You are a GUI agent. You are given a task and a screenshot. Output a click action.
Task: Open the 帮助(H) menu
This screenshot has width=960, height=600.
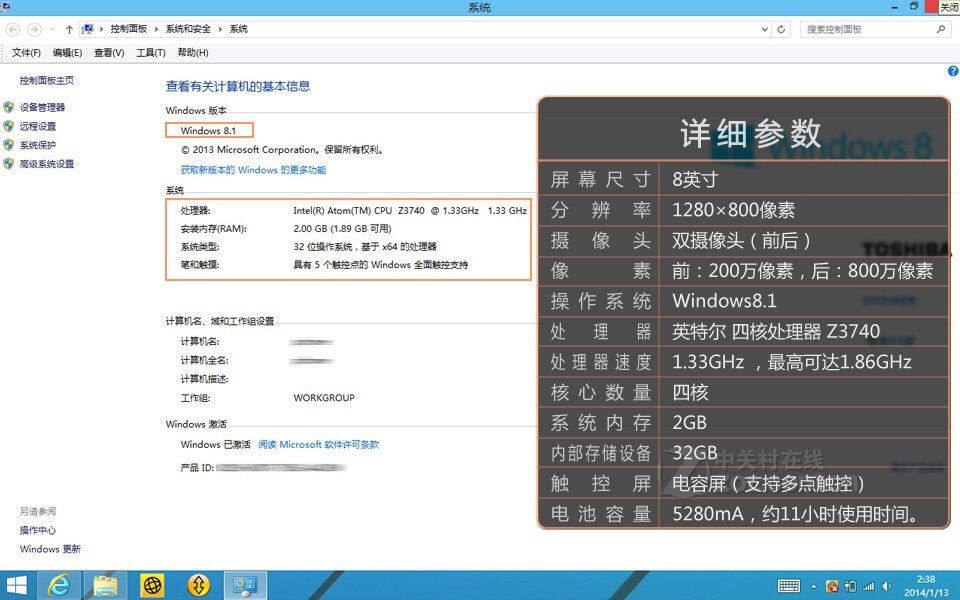(193, 53)
